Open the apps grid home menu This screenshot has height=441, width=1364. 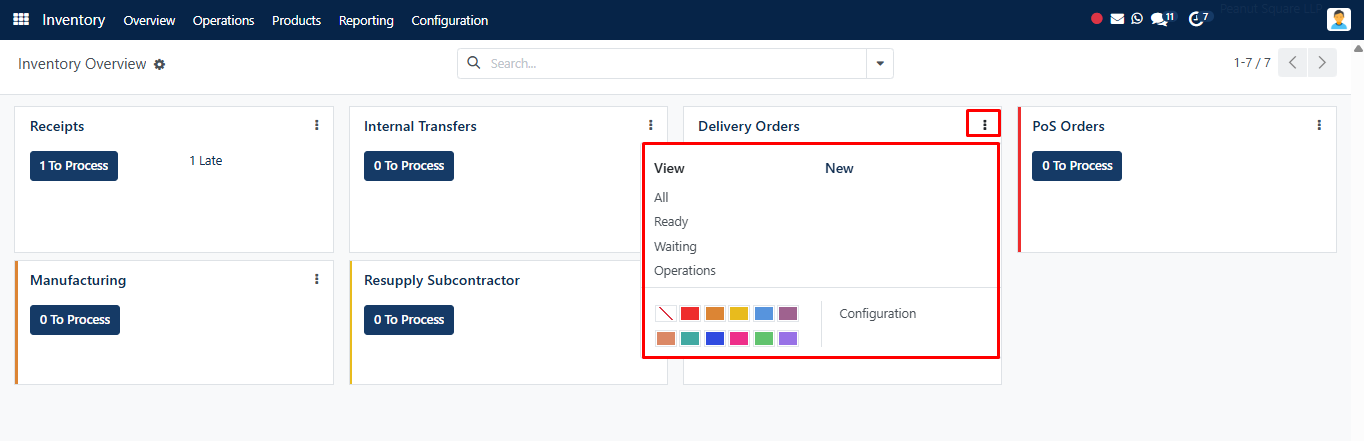point(21,19)
